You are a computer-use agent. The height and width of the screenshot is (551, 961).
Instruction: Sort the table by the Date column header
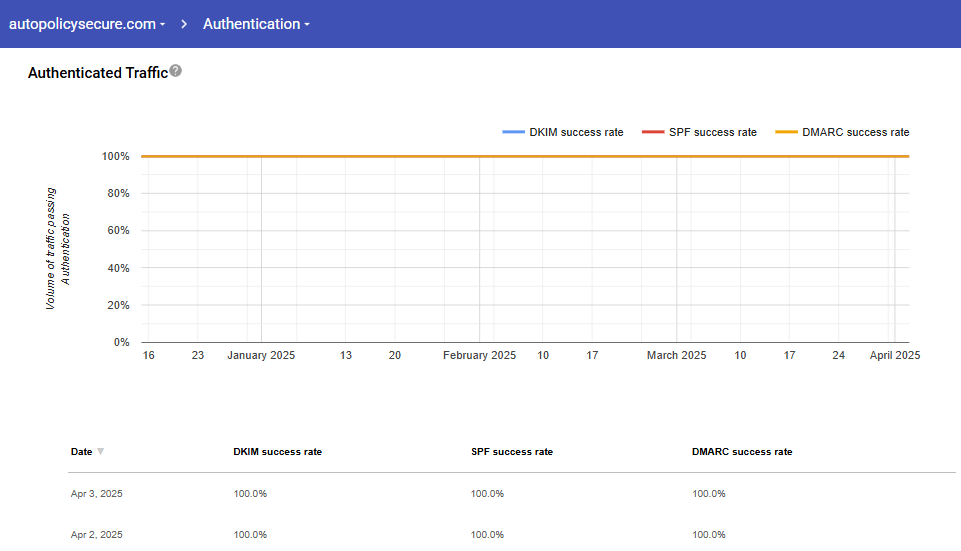[81, 452]
